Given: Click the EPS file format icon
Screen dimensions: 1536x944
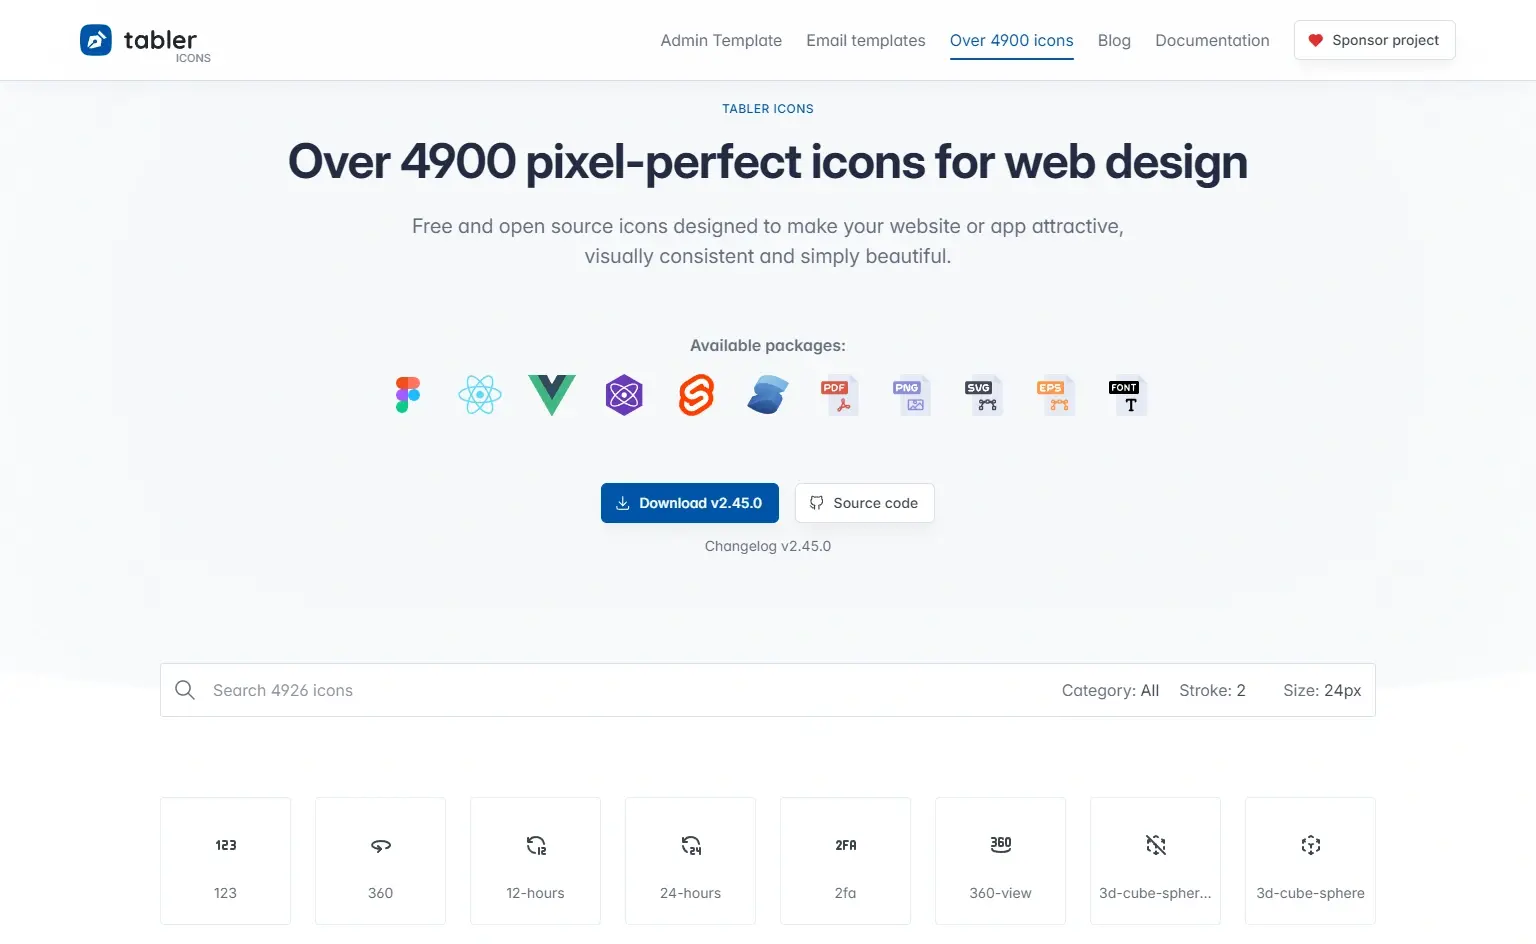Looking at the screenshot, I should [1056, 395].
